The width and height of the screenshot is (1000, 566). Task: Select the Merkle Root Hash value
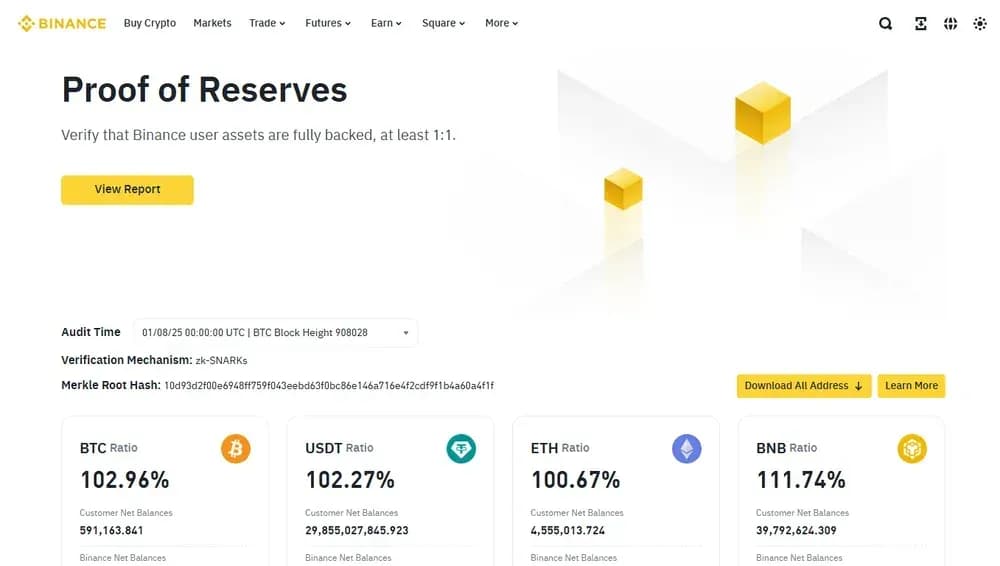click(329, 385)
